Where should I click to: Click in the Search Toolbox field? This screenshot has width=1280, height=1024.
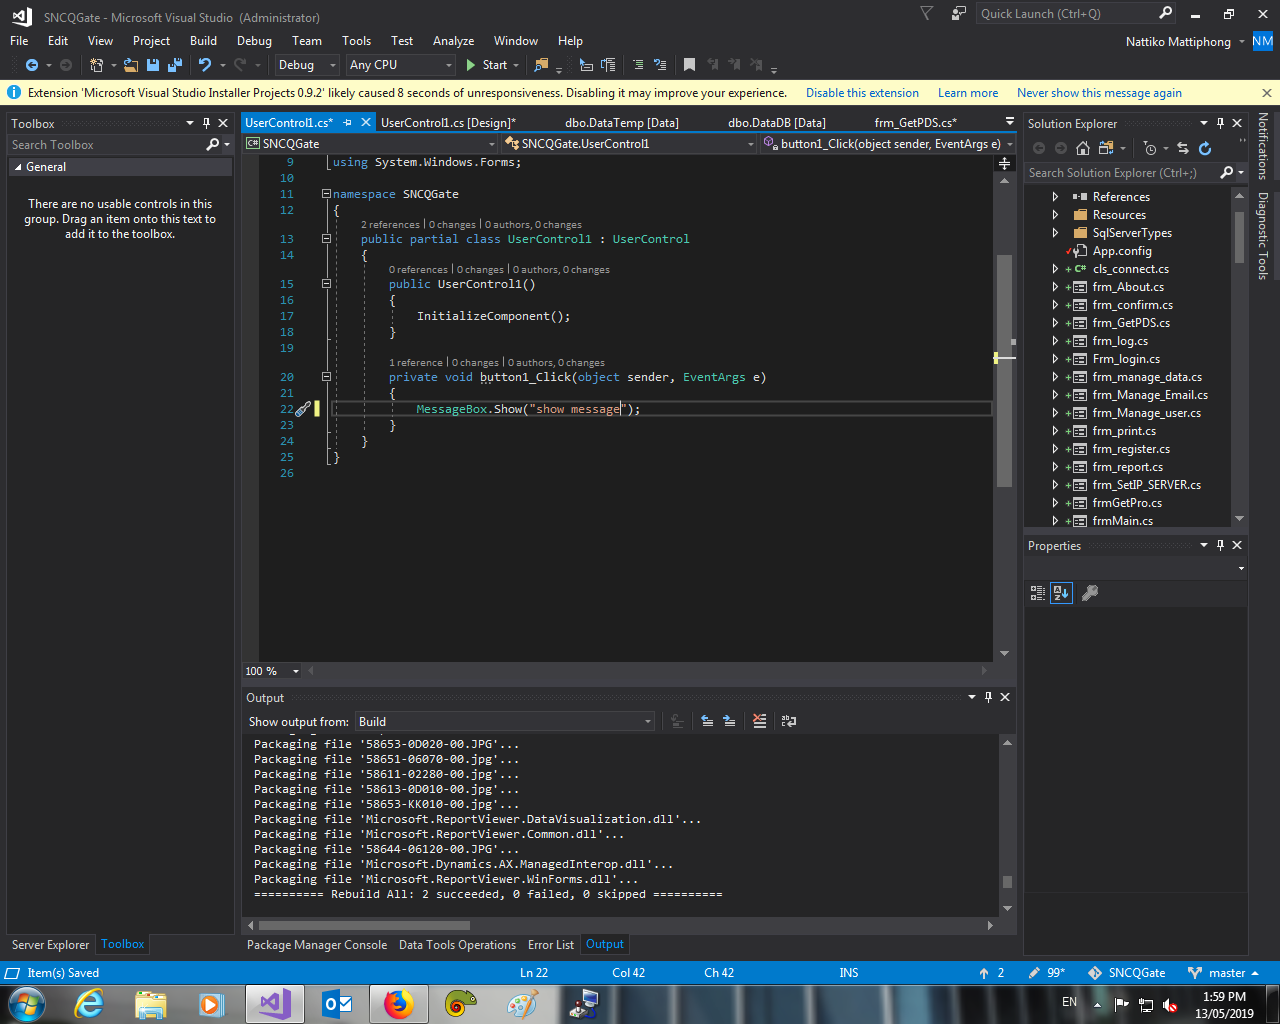[x=105, y=145]
